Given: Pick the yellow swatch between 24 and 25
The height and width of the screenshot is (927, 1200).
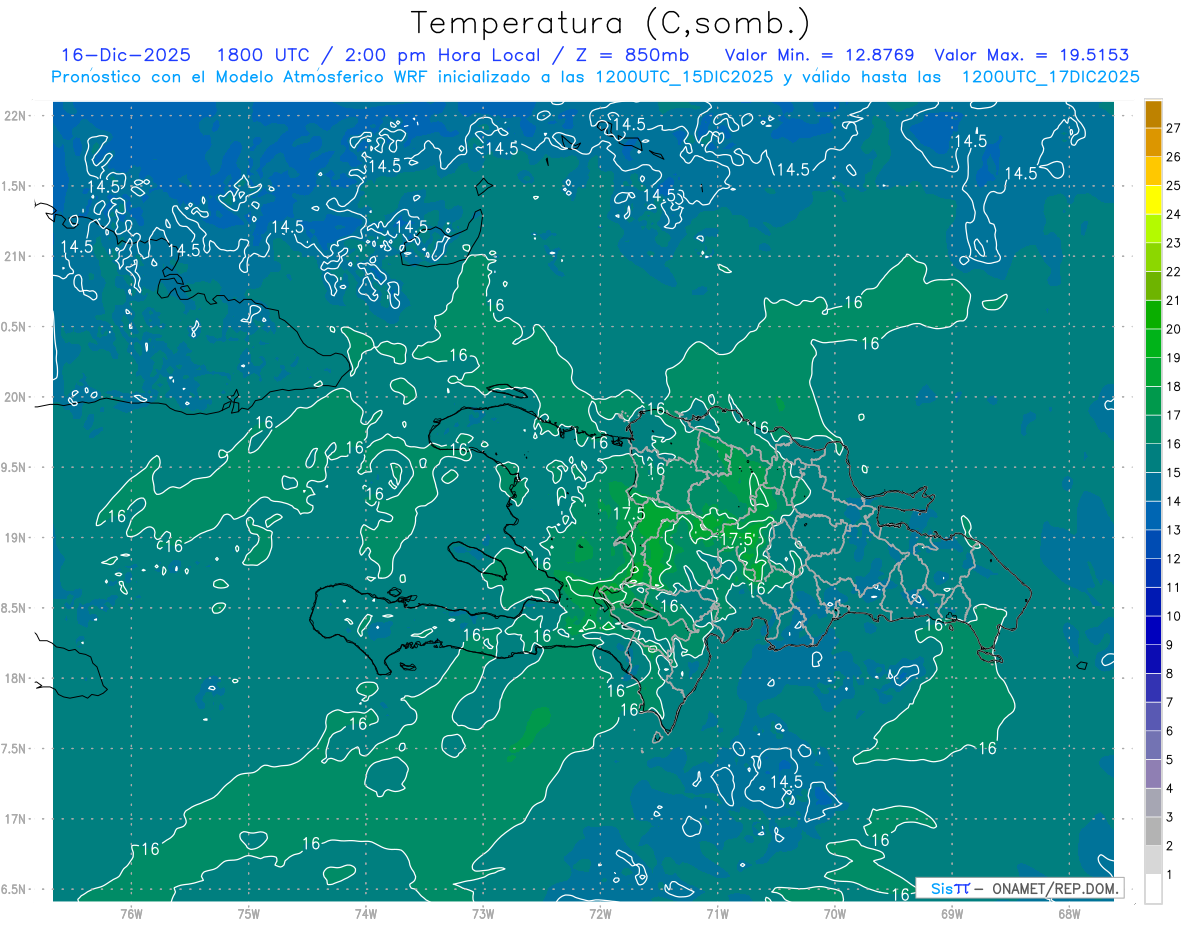Looking at the screenshot, I should (x=1153, y=200).
